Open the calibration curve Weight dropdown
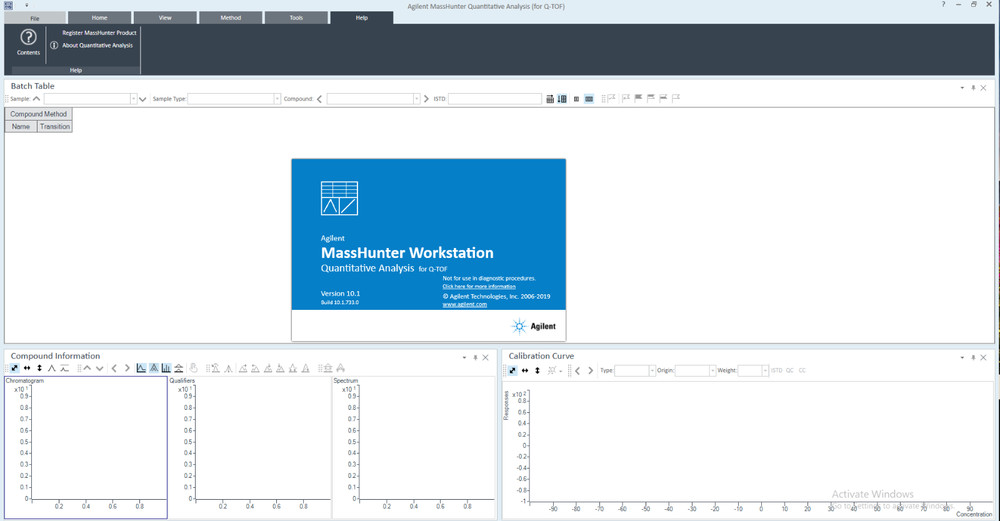This screenshot has height=521, width=1000. click(x=765, y=371)
